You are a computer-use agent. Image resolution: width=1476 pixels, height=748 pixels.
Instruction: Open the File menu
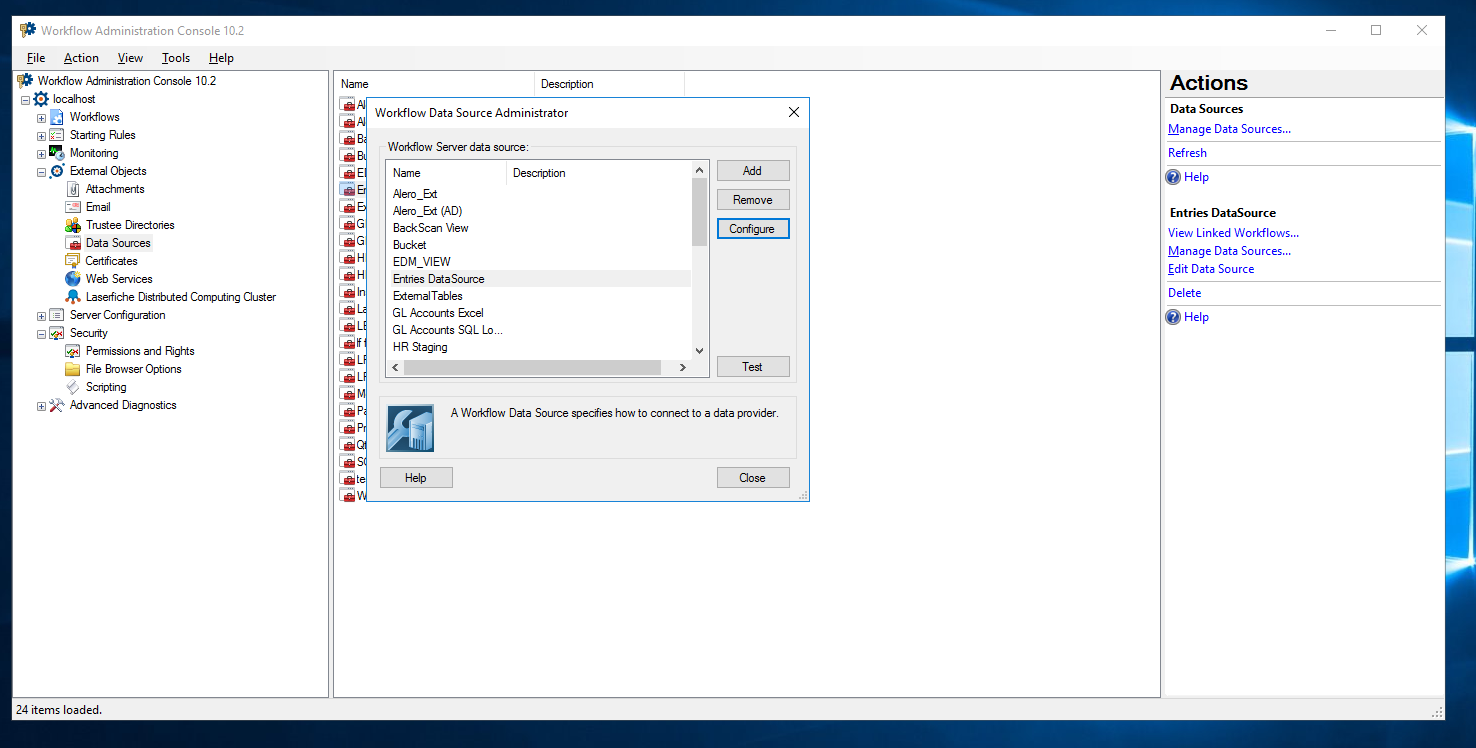click(x=36, y=58)
